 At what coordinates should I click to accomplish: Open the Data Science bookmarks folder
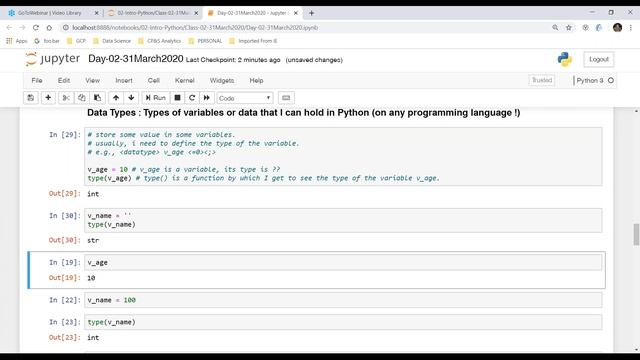tap(112, 41)
